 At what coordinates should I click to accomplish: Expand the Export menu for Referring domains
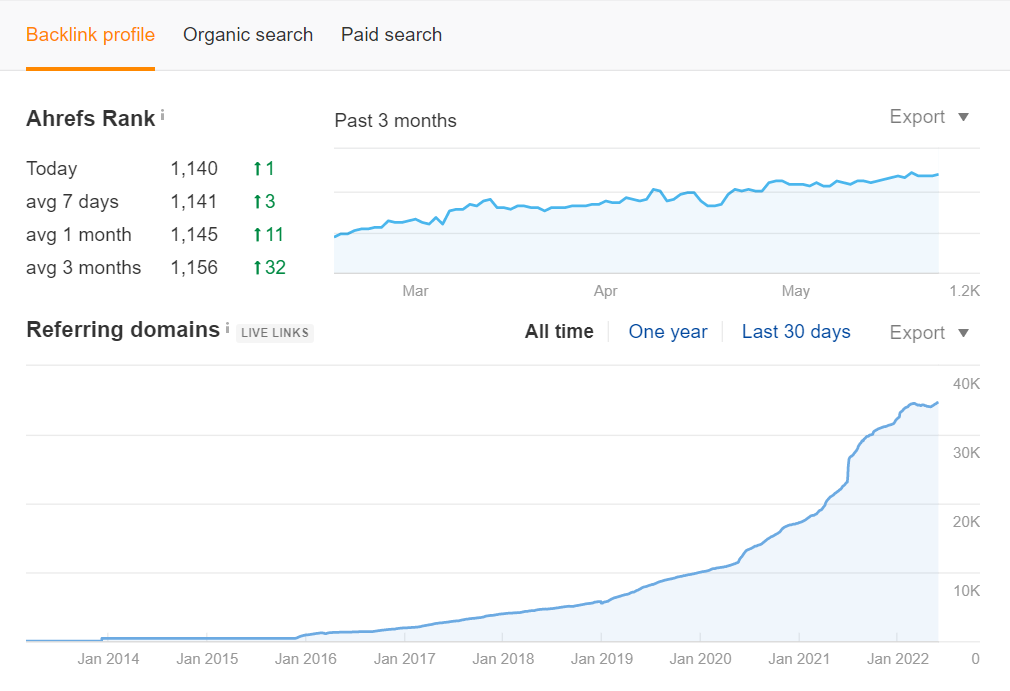click(929, 333)
